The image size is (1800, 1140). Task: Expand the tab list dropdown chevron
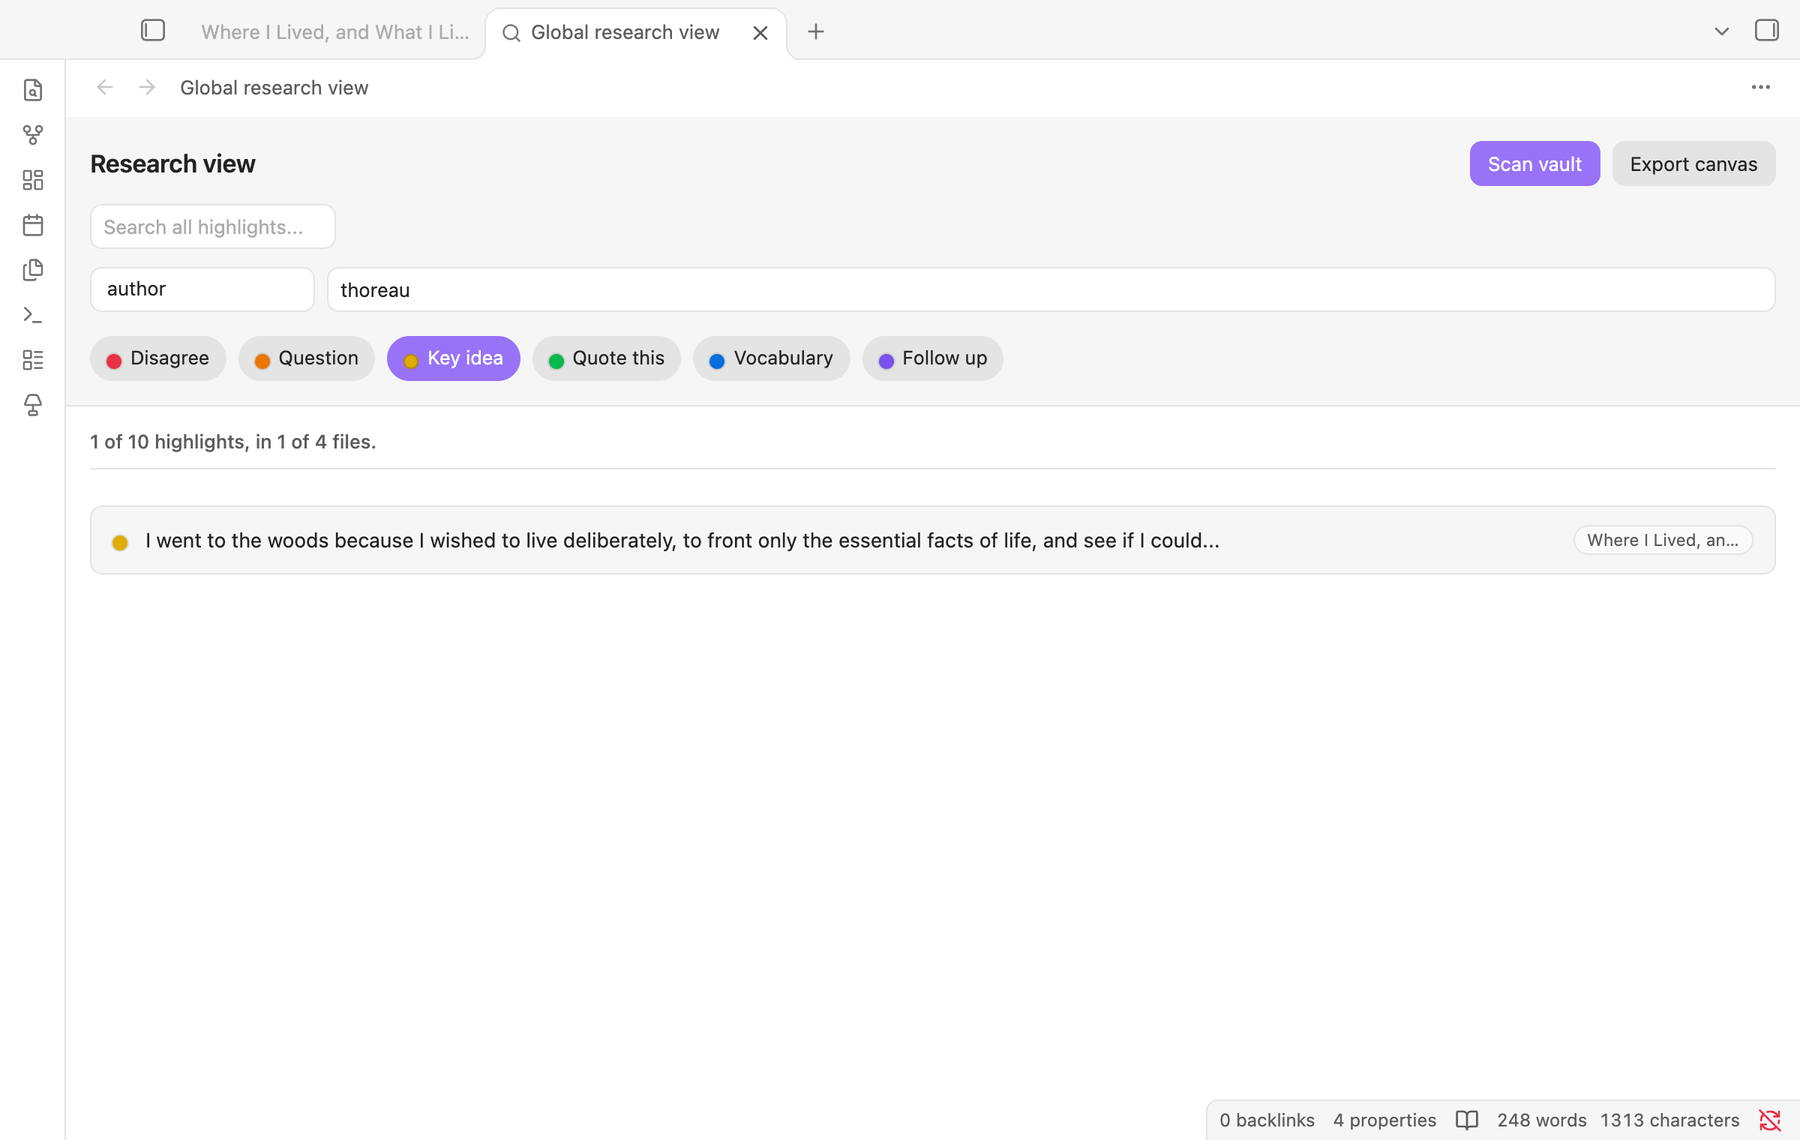(1722, 32)
